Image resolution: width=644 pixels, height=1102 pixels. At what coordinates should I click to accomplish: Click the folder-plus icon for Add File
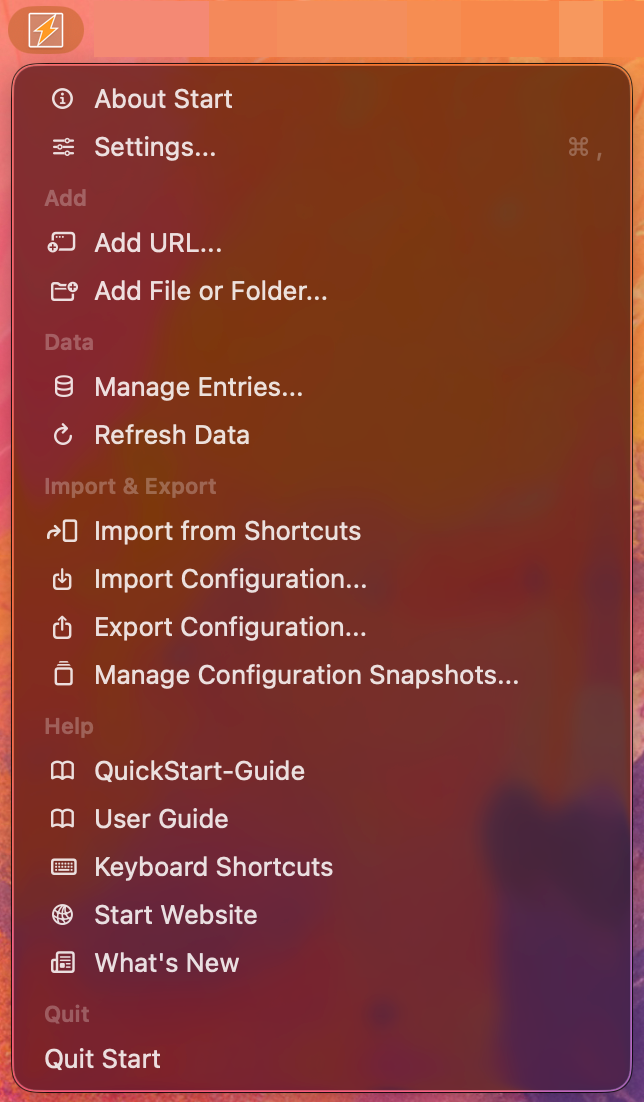63,291
